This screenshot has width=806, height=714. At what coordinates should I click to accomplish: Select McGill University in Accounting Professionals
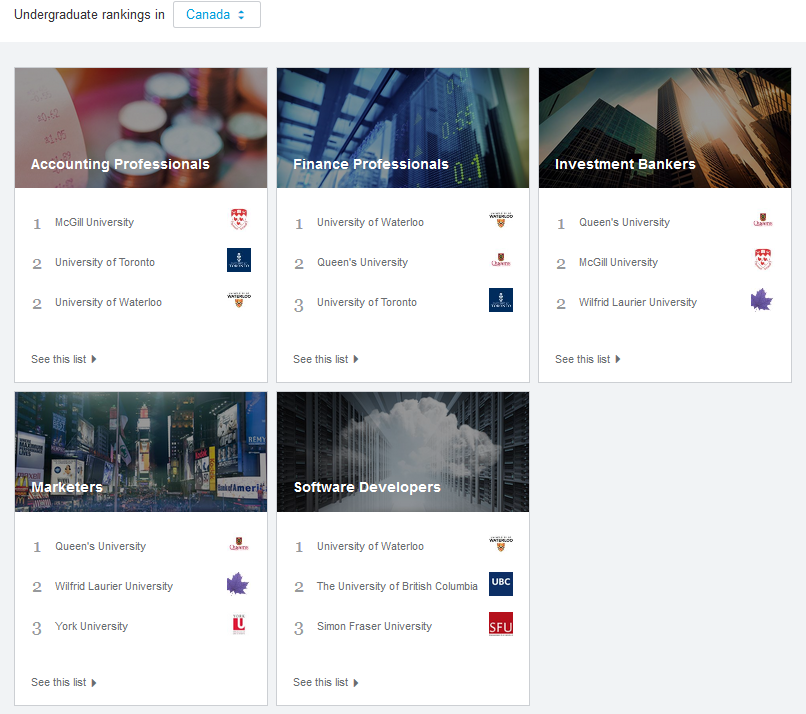95,222
